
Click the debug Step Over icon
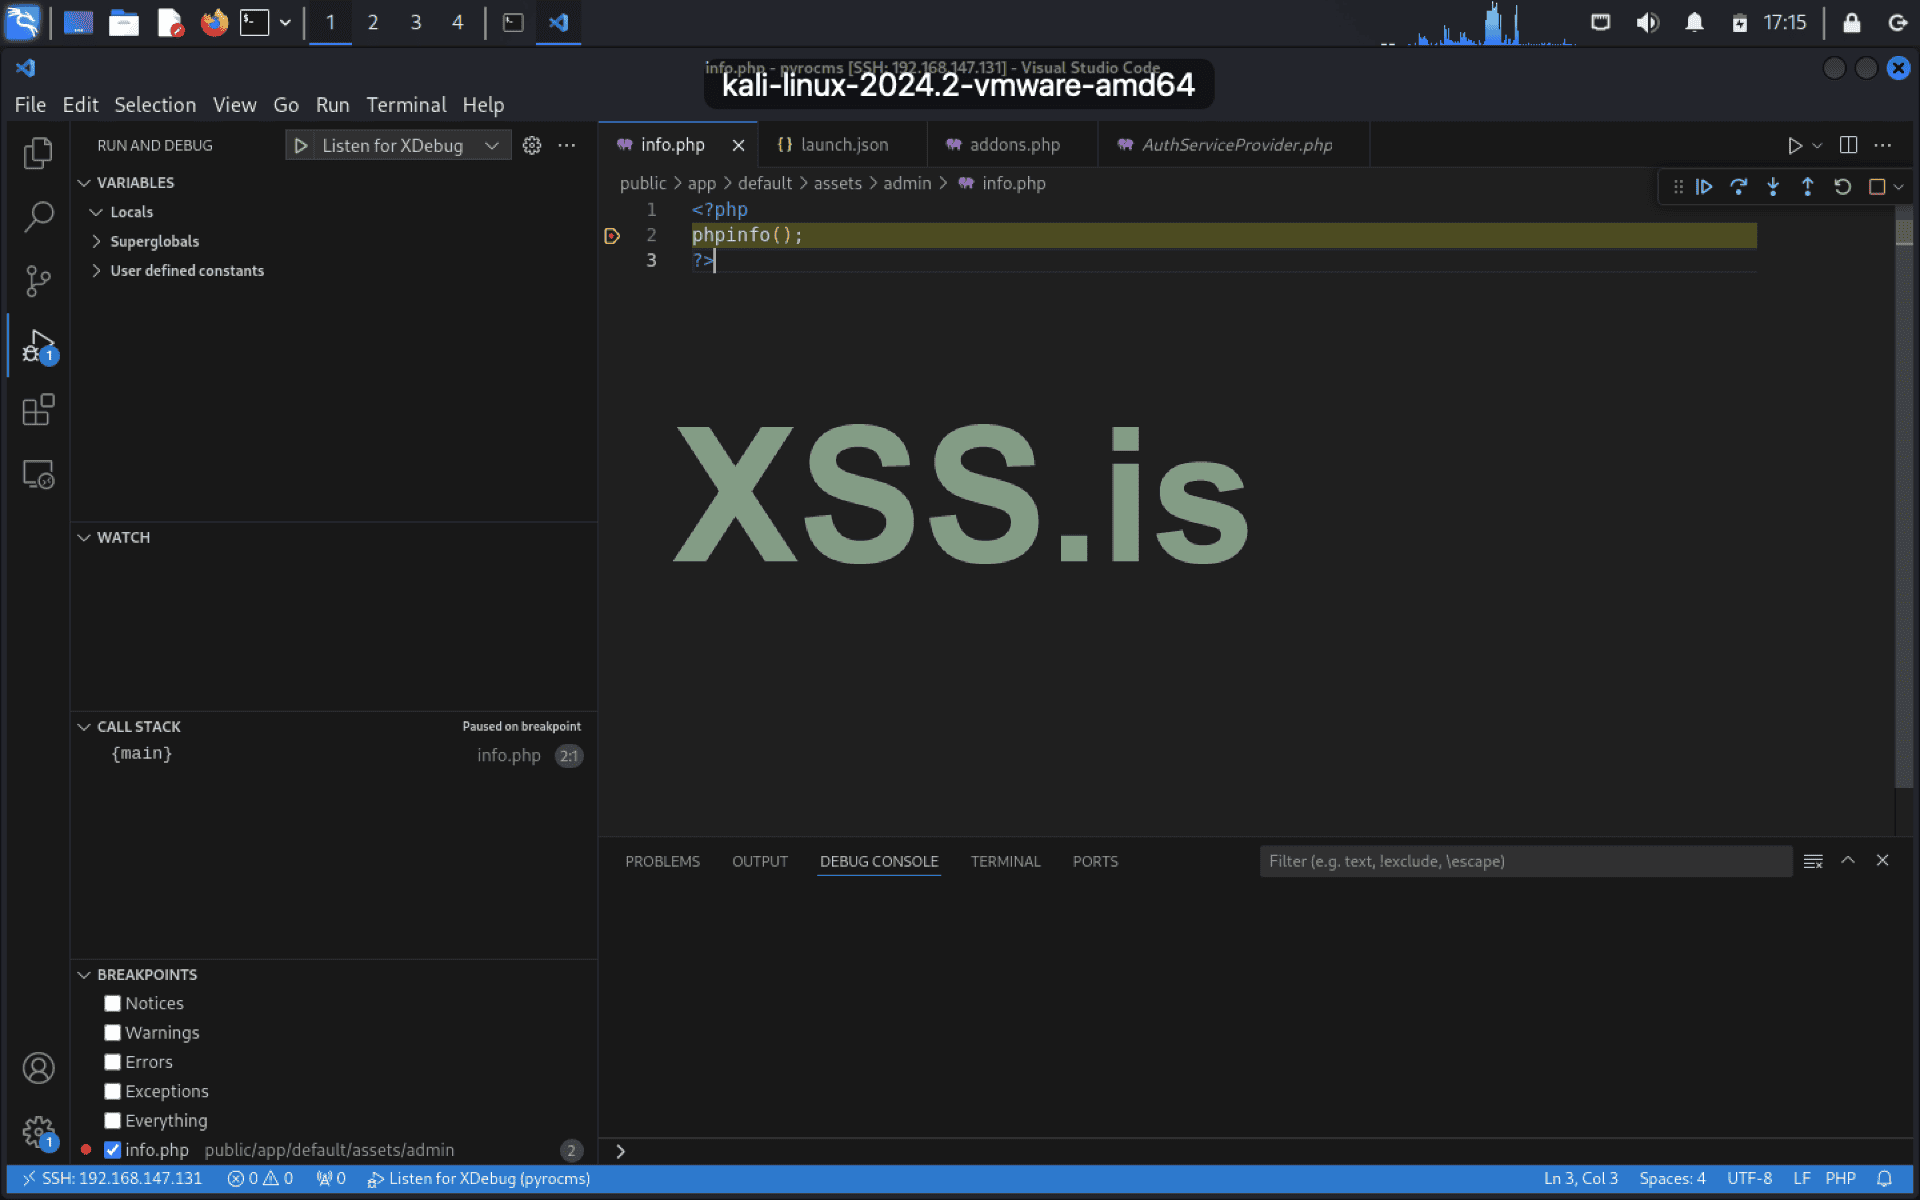click(1738, 187)
